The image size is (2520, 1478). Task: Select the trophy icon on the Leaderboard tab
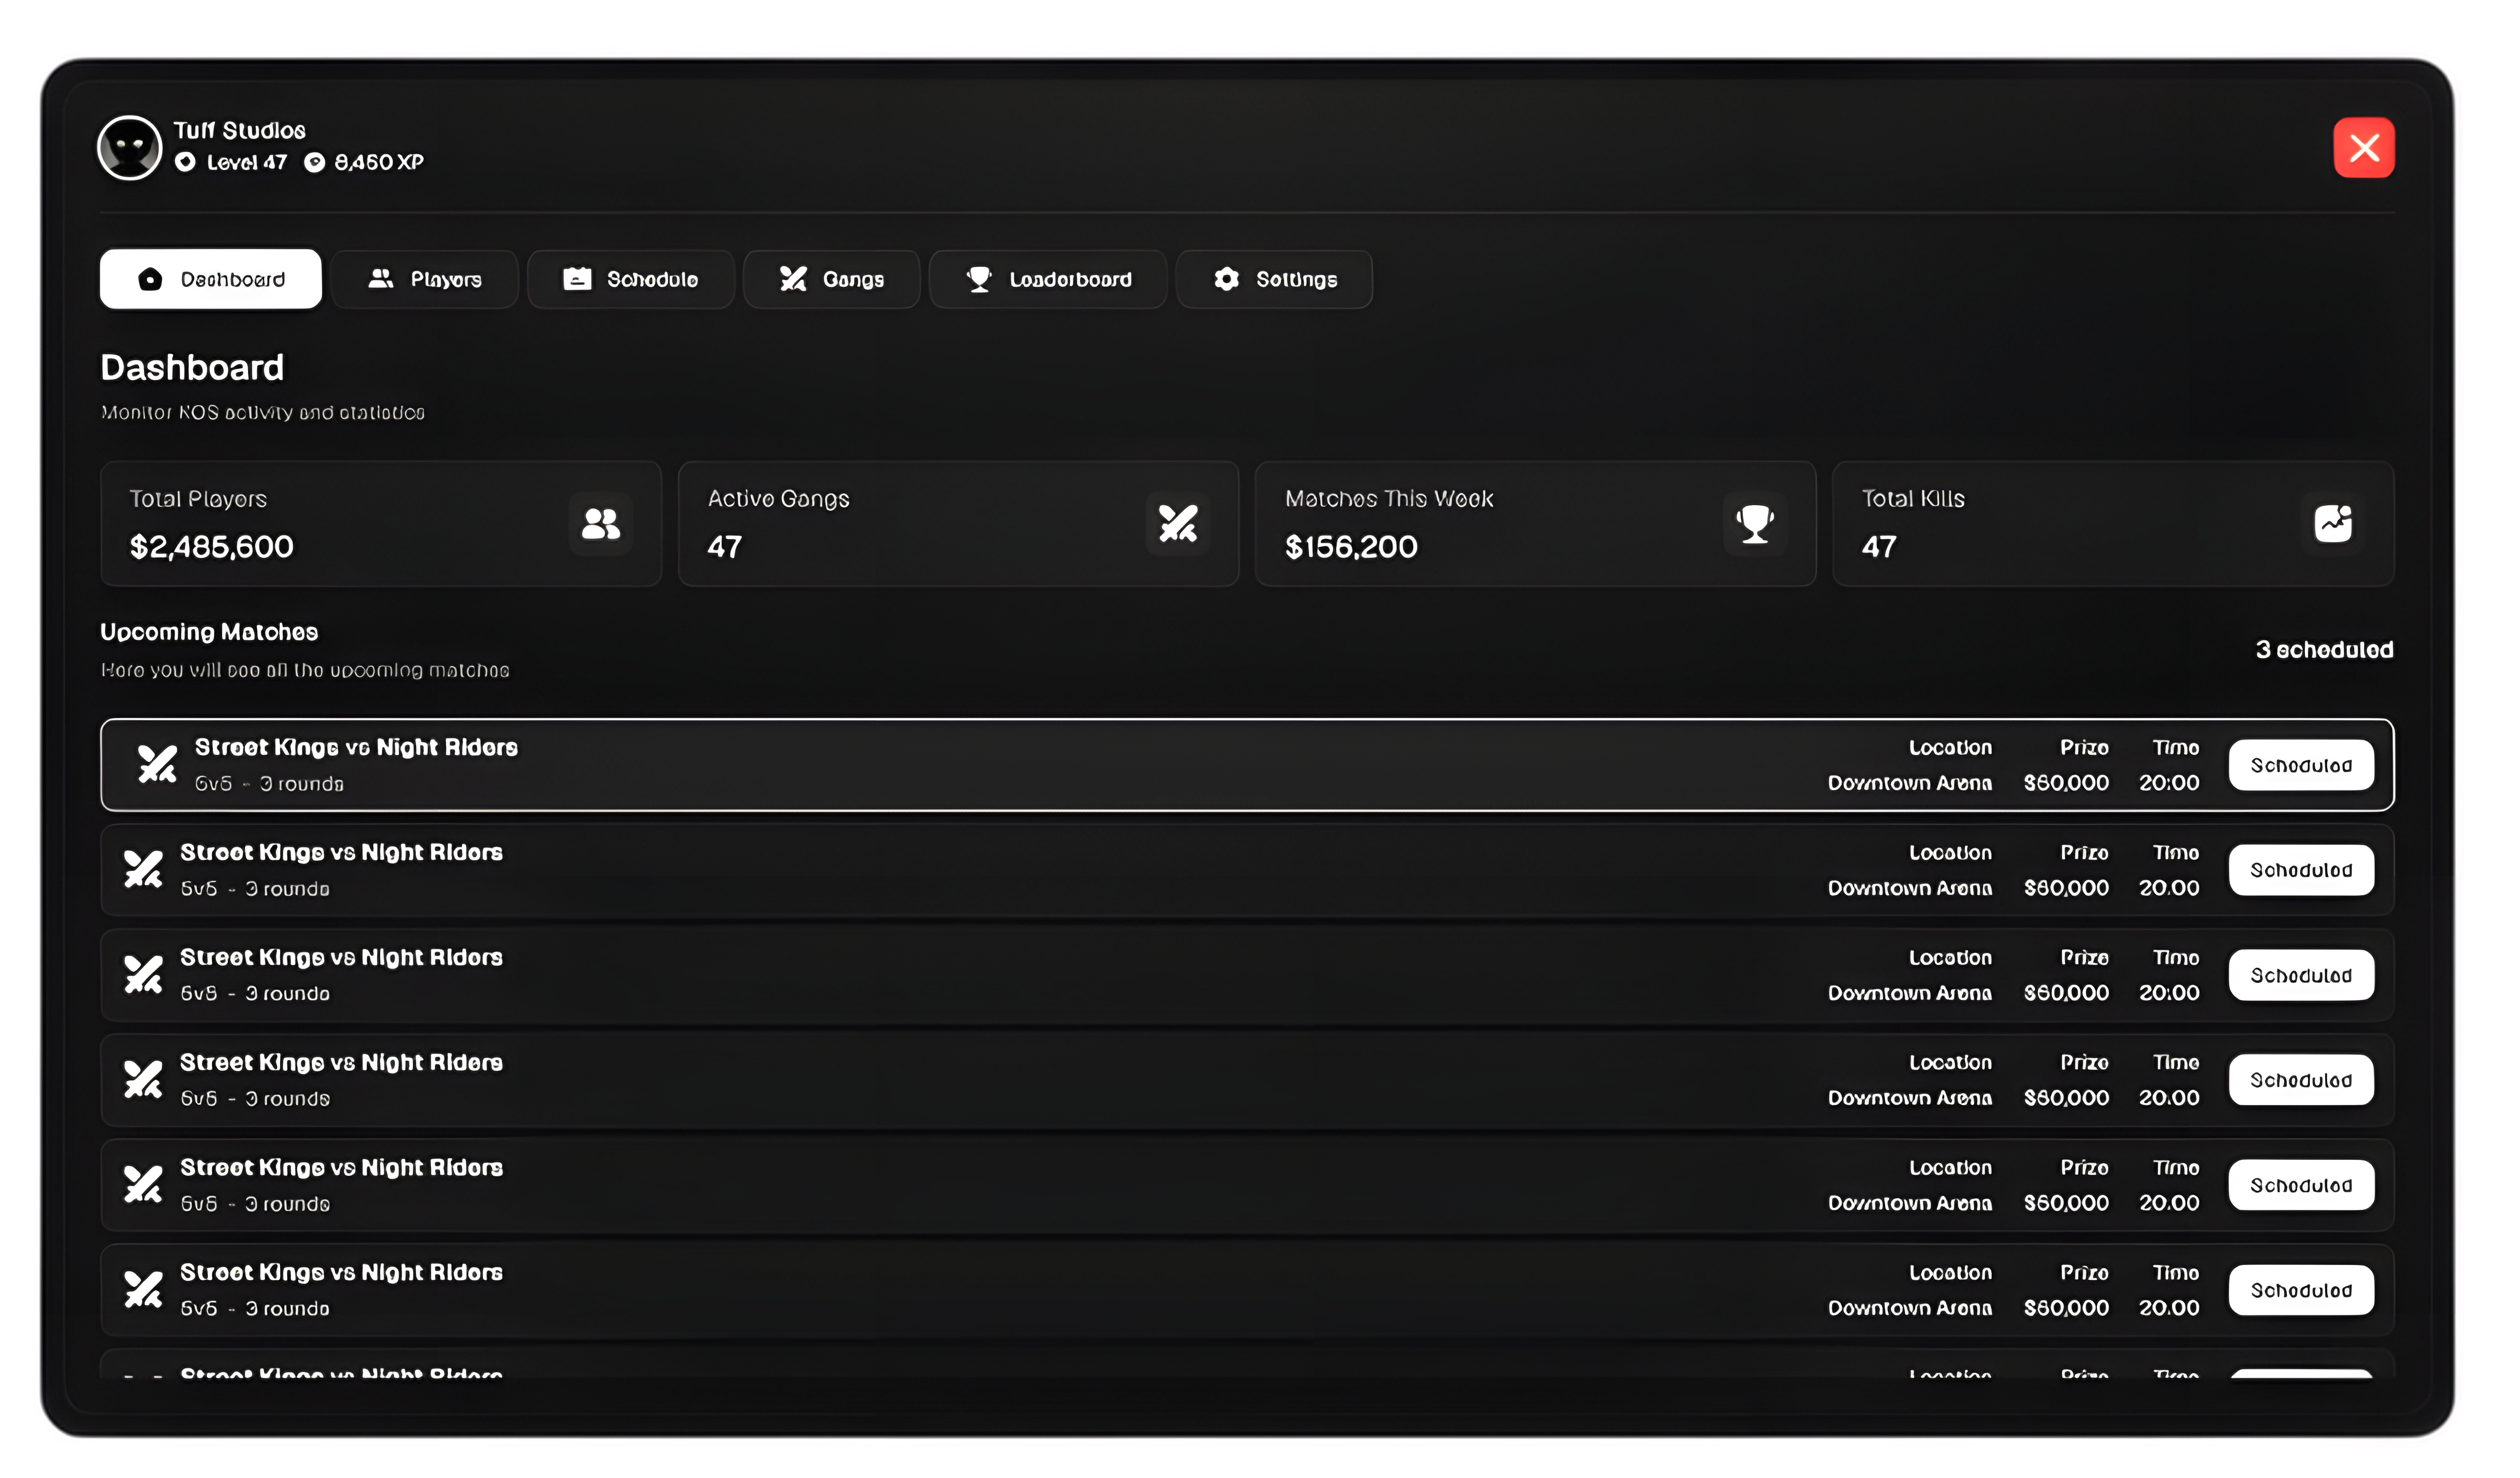tap(979, 279)
